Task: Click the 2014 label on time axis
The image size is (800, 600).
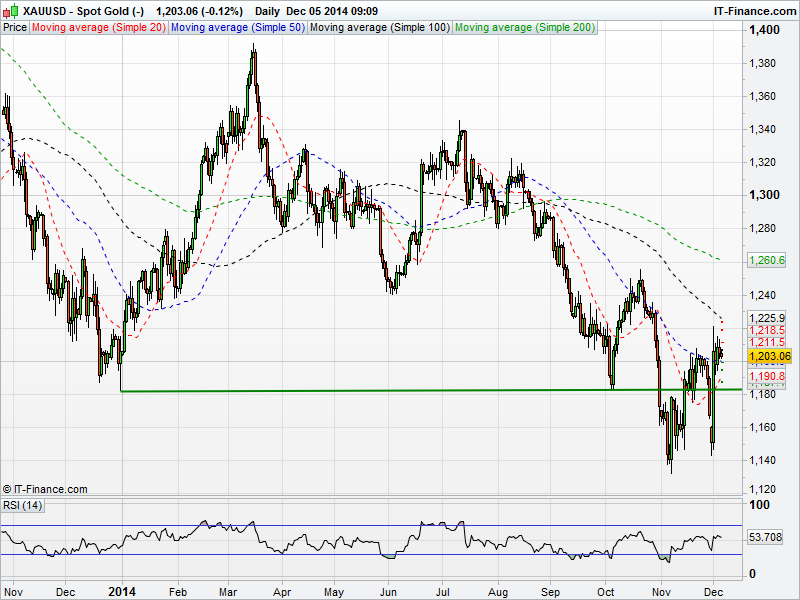Action: tap(121, 591)
